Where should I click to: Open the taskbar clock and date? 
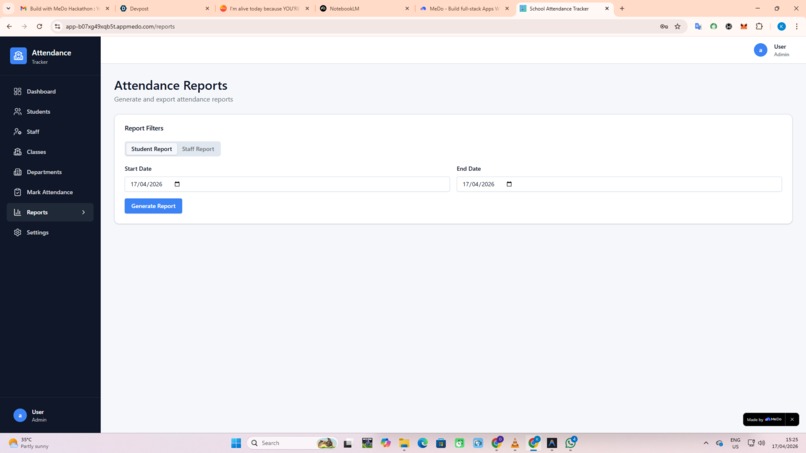[785, 443]
